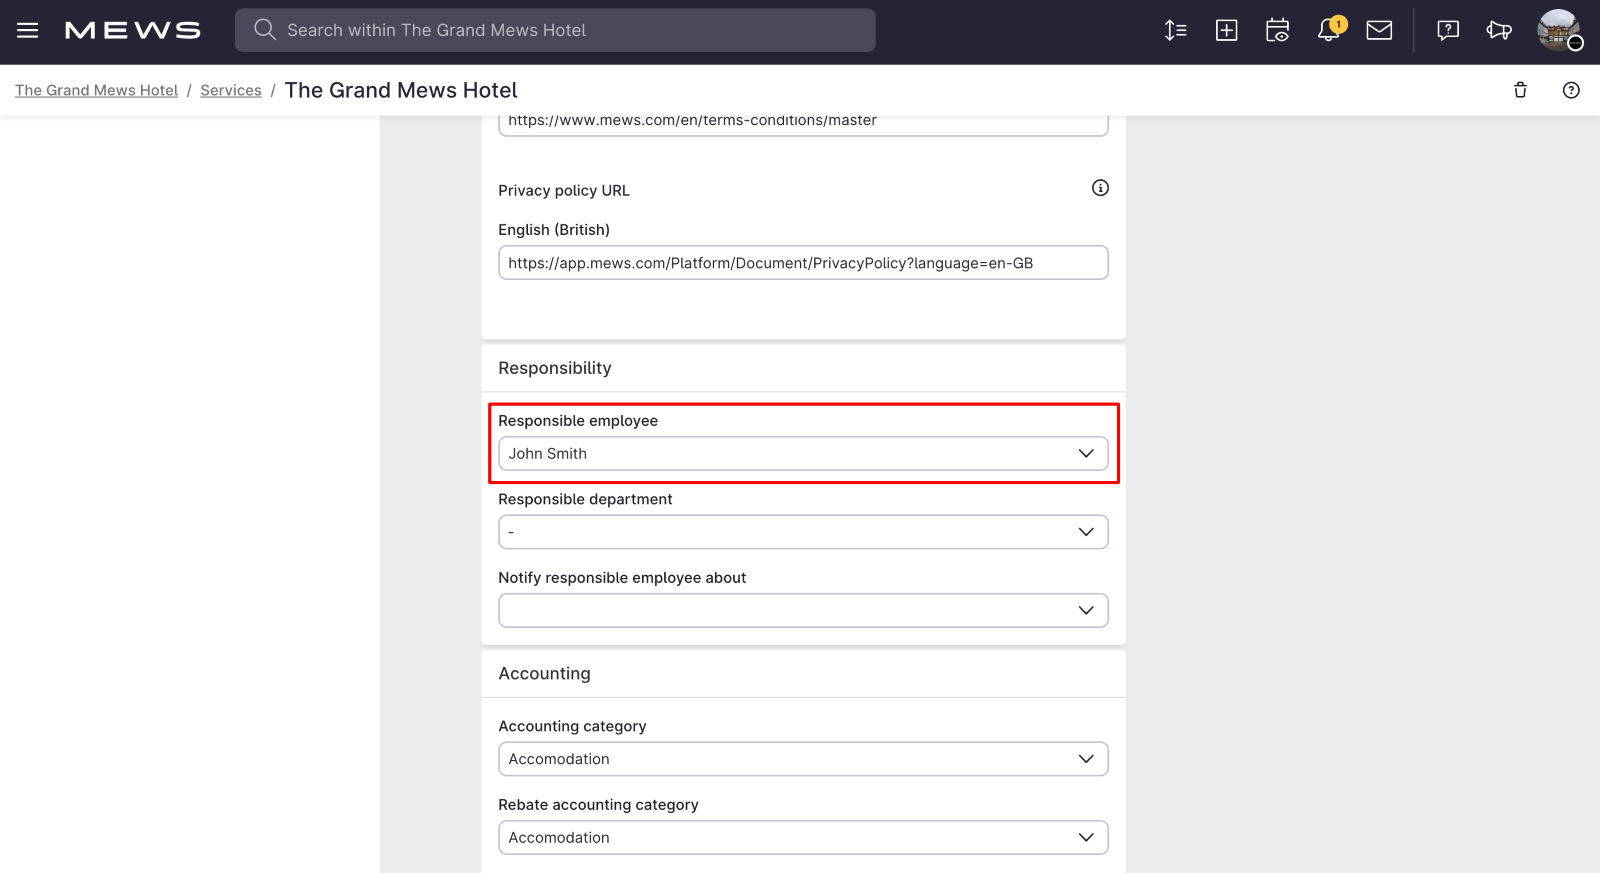The height and width of the screenshot is (873, 1600).
Task: Go to The Grand Mews Hotel breadcrumb
Action: (96, 90)
